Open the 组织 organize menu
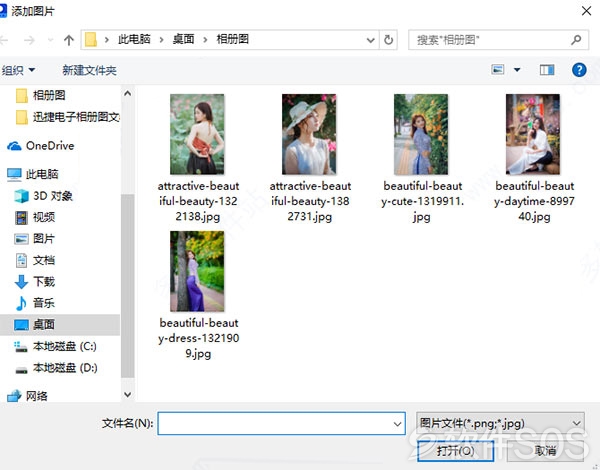Image resolution: width=600 pixels, height=470 pixels. click(18, 70)
